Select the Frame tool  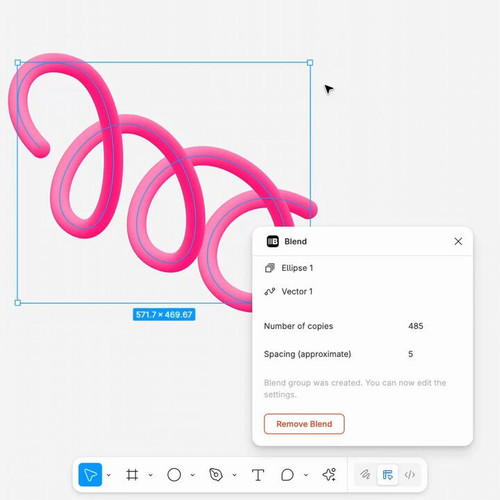click(132, 475)
